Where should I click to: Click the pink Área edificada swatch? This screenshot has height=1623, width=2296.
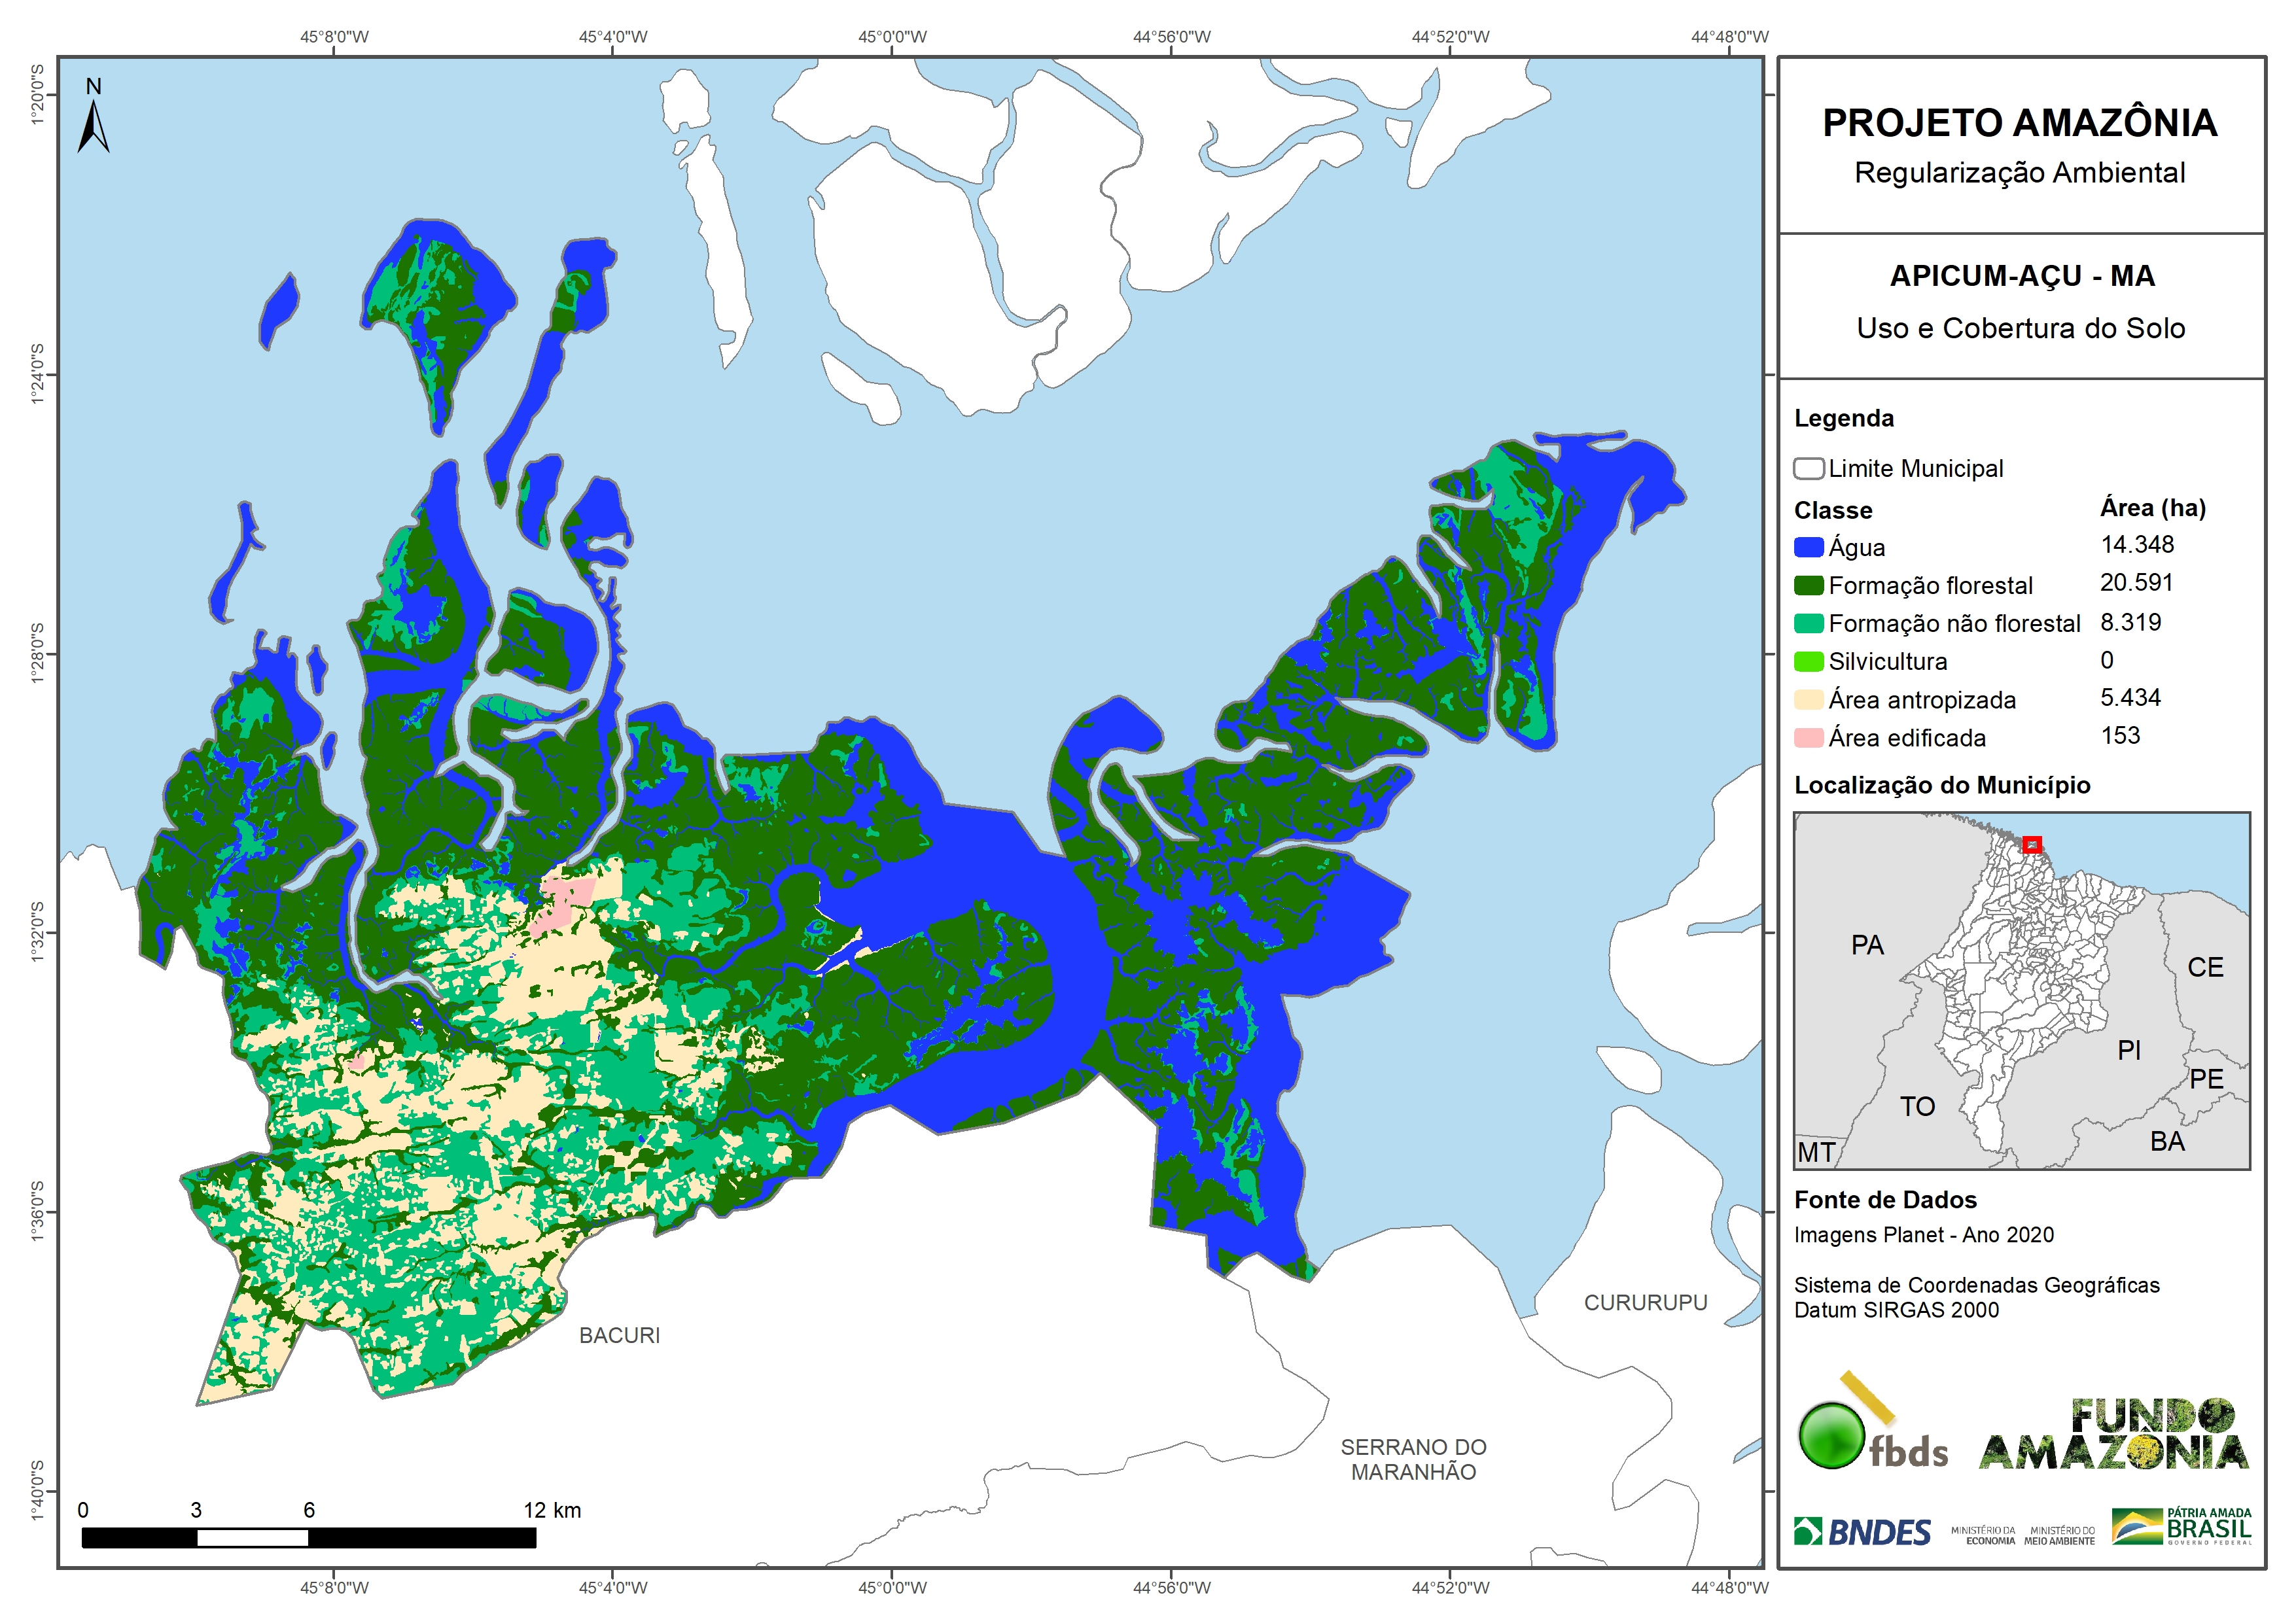coord(1808,738)
